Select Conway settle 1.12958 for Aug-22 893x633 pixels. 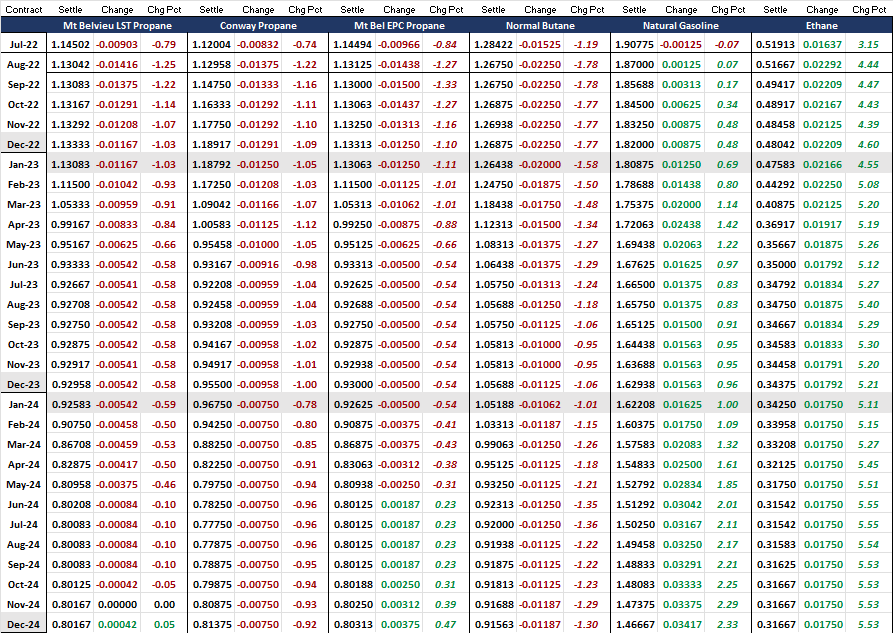(x=211, y=64)
